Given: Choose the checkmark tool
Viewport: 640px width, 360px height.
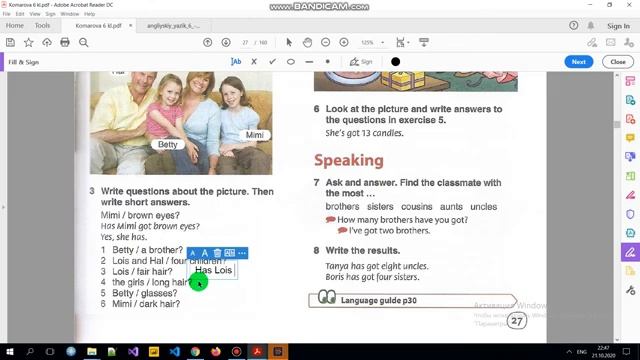Looking at the screenshot, I should pos(272,62).
